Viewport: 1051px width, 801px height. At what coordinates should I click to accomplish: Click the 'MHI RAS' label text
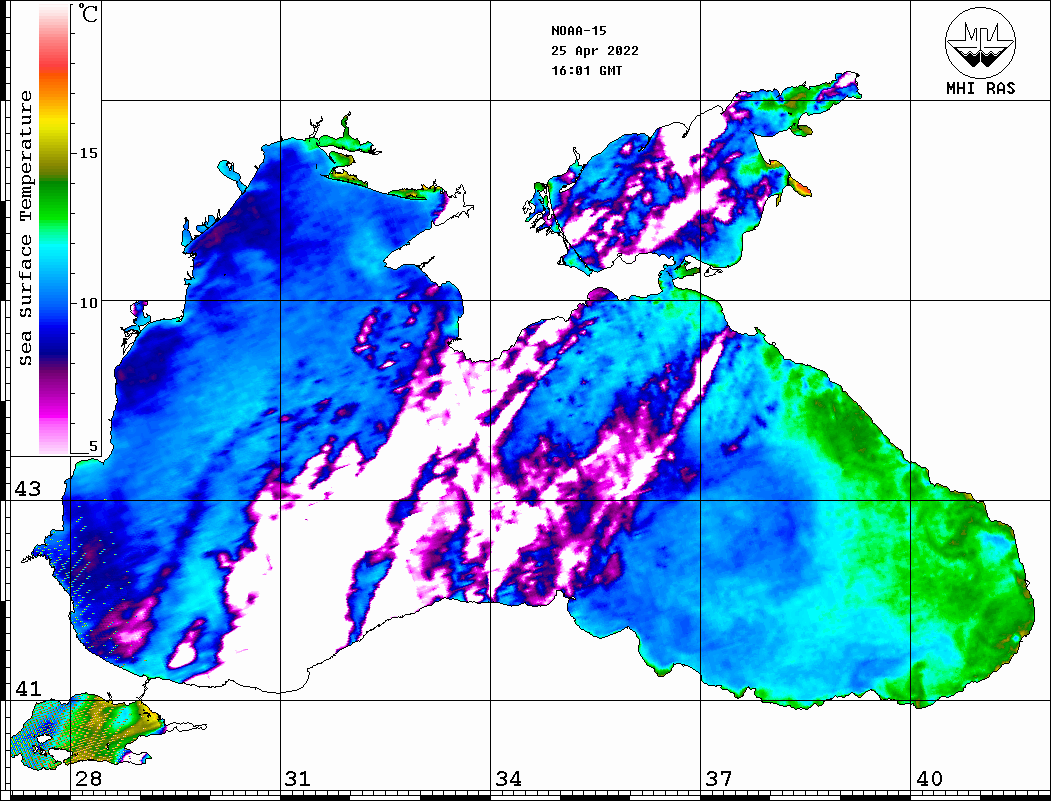pyautogui.click(x=980, y=88)
